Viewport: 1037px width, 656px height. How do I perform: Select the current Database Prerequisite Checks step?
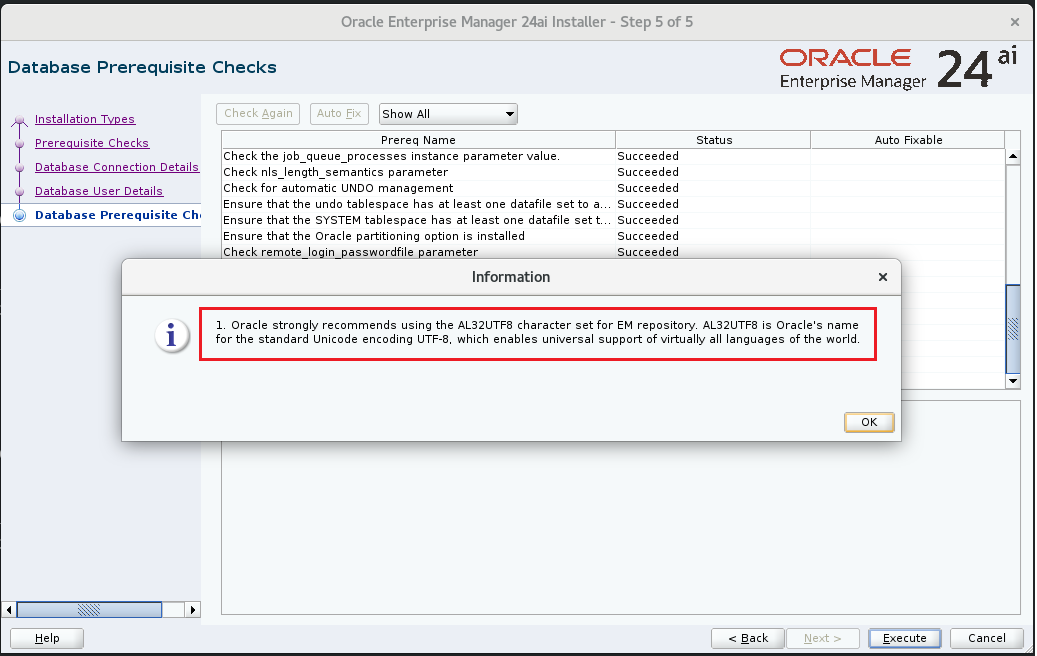pyautogui.click(x=118, y=215)
